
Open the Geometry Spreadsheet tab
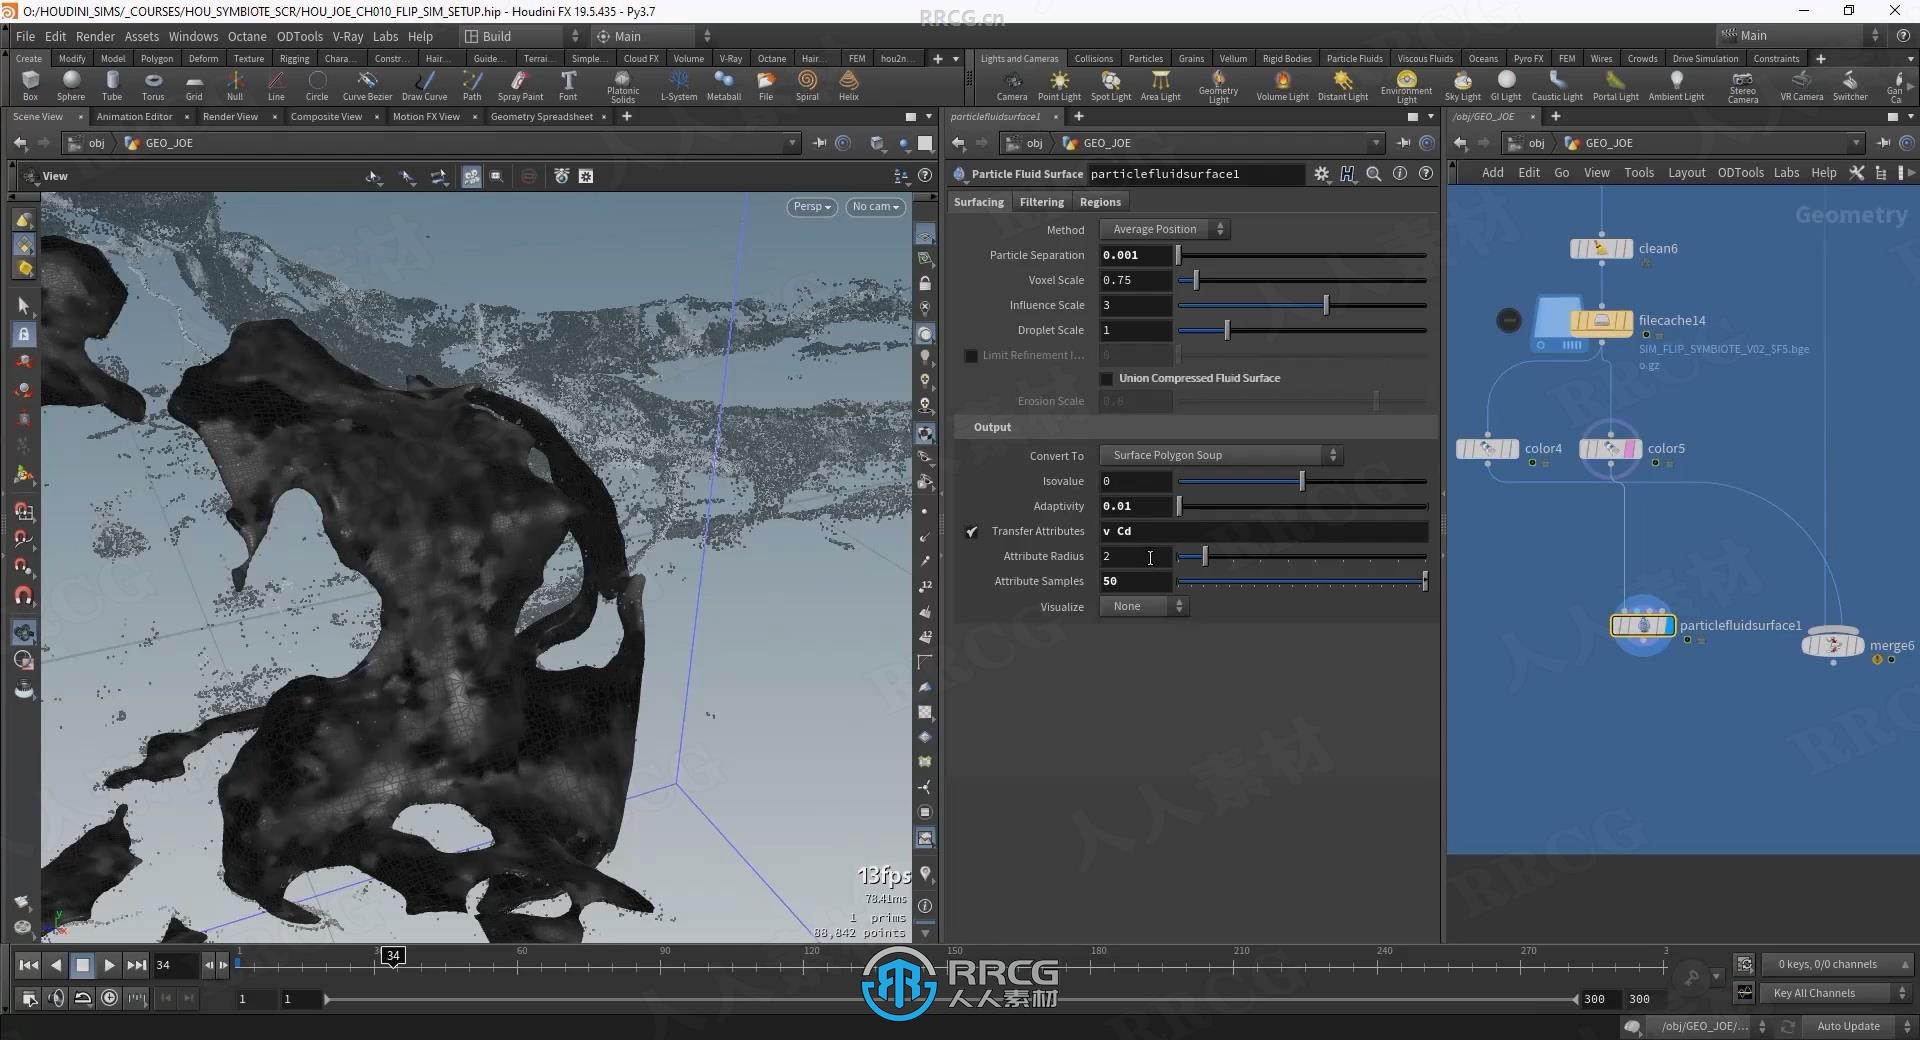coord(542,117)
